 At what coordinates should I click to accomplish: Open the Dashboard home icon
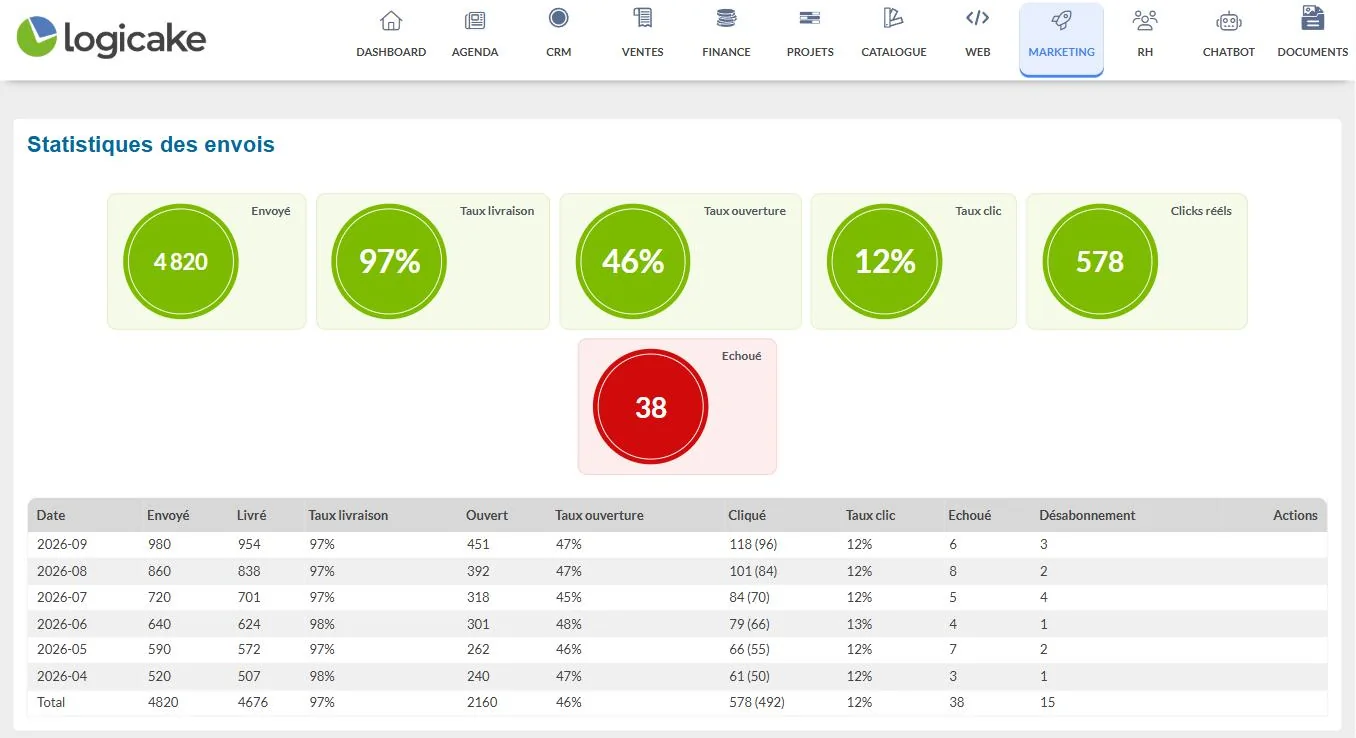coord(391,20)
